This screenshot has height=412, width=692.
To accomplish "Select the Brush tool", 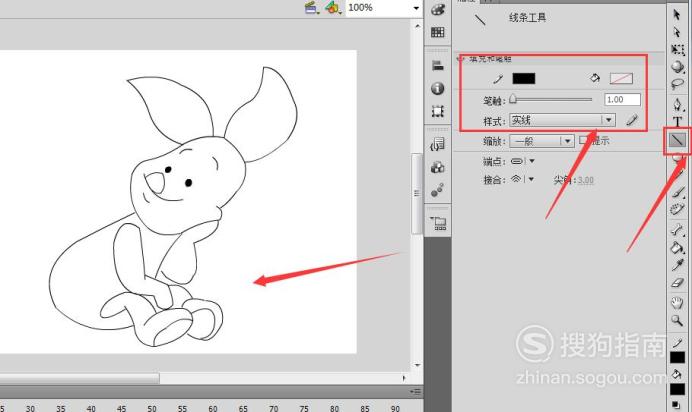I will [x=678, y=192].
